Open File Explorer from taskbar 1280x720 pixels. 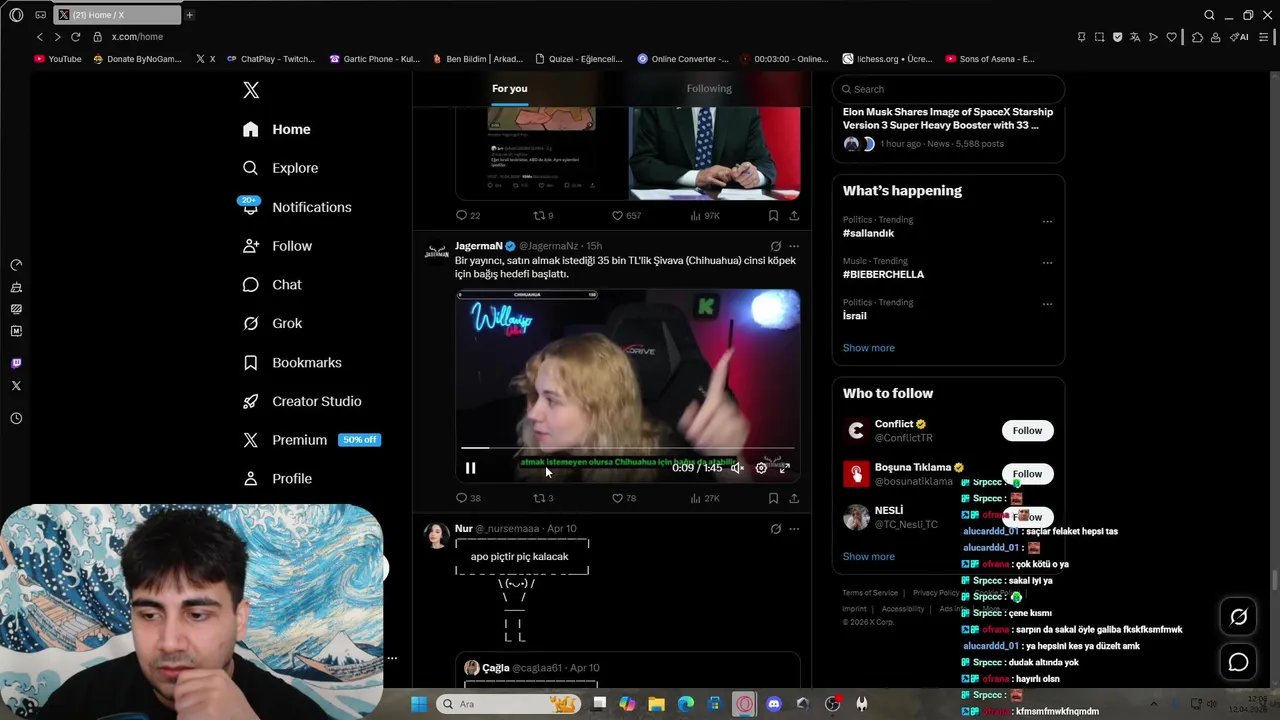click(x=657, y=704)
